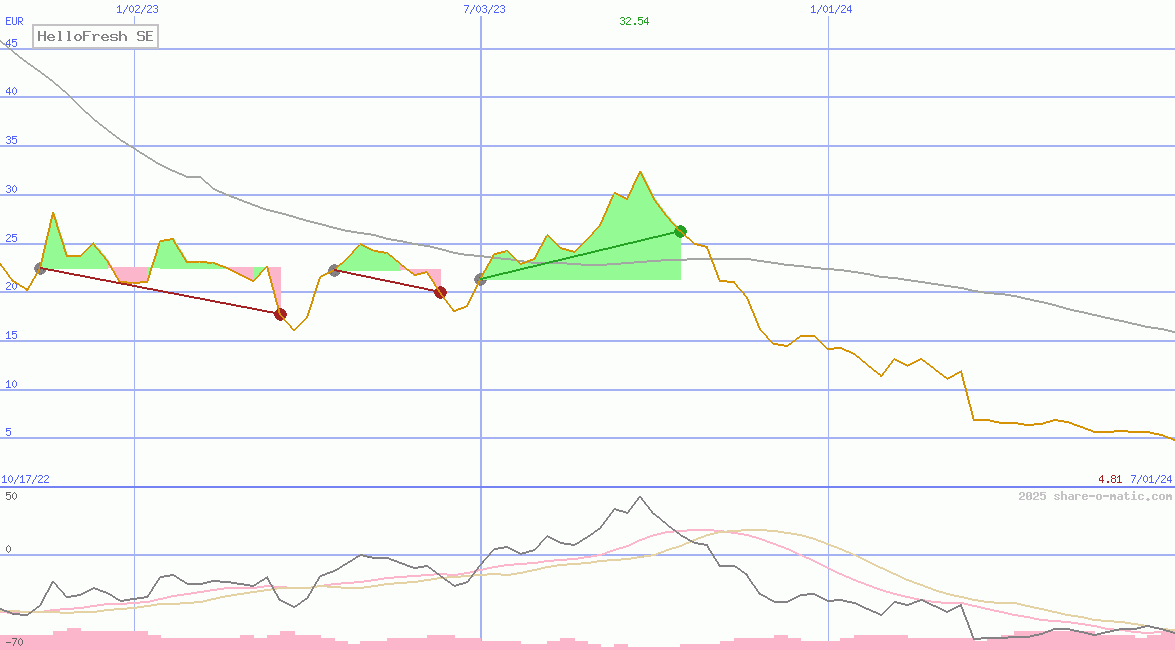The image size is (1175, 650).
Task: Click the green winning trade trend line
Action: pos(580,255)
